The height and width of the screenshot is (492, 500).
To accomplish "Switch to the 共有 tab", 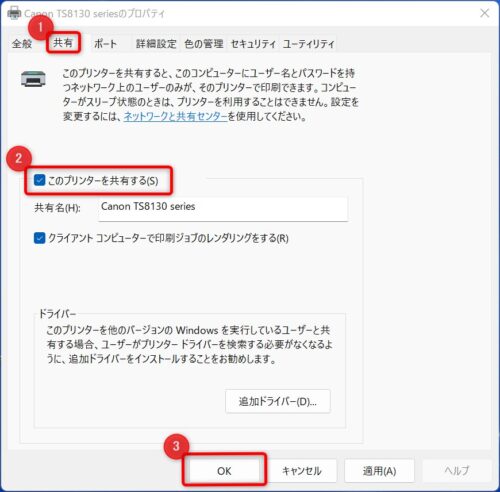I will pyautogui.click(x=63, y=43).
